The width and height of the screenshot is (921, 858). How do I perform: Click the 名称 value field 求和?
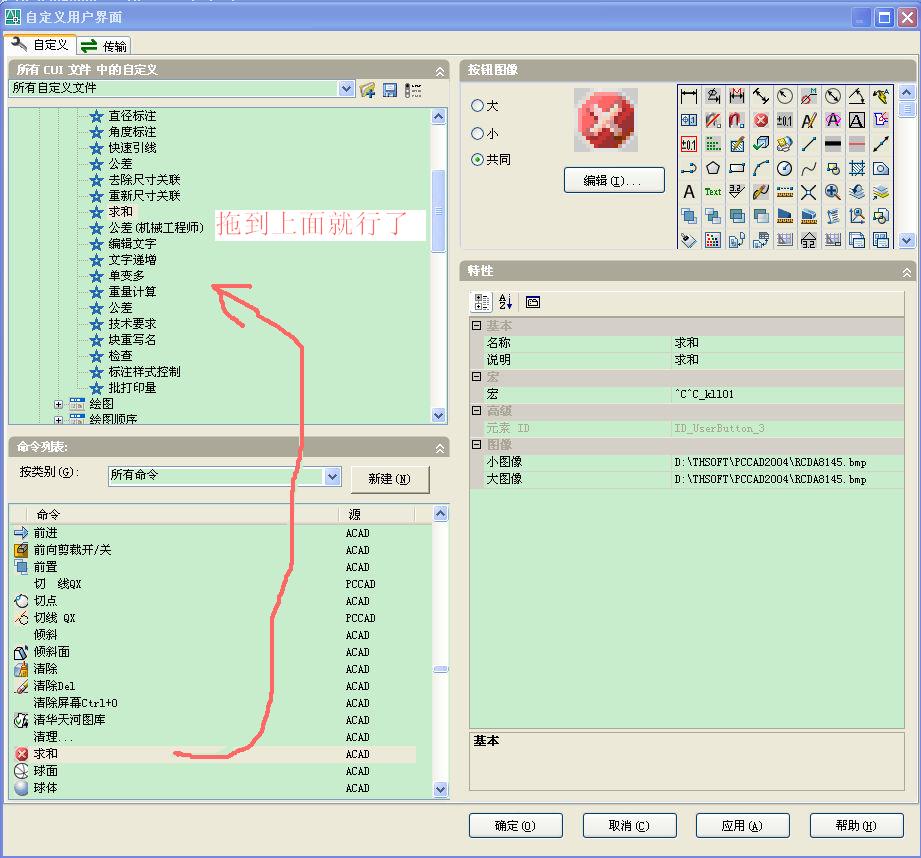(x=788, y=342)
